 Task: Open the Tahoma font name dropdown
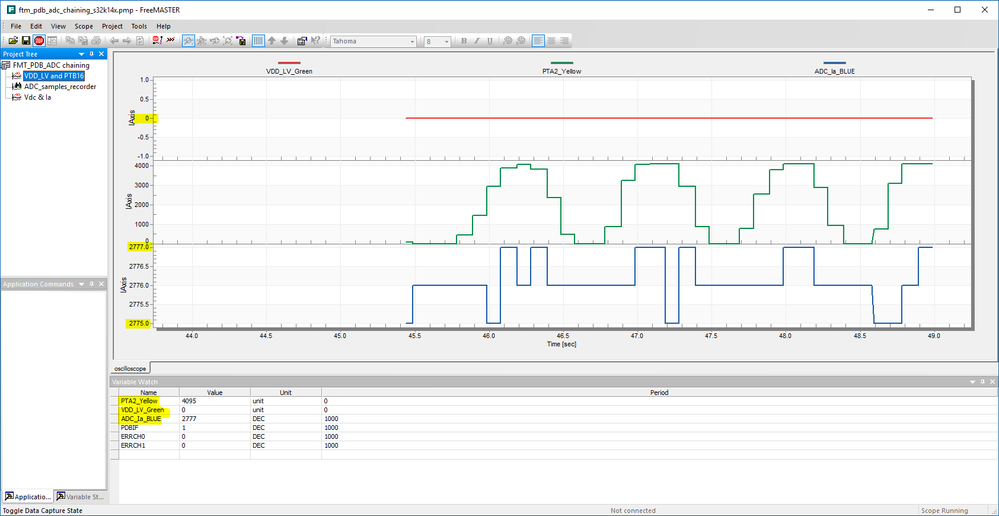click(412, 41)
